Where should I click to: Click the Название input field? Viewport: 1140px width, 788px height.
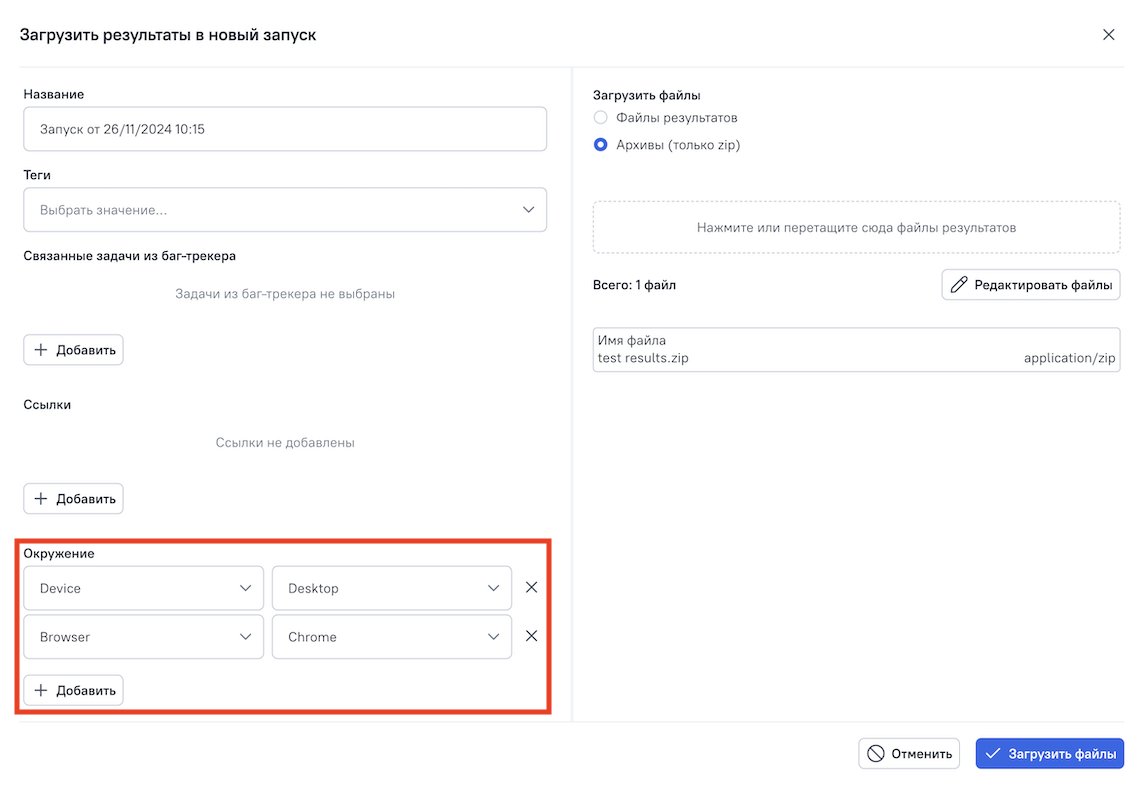click(285, 129)
